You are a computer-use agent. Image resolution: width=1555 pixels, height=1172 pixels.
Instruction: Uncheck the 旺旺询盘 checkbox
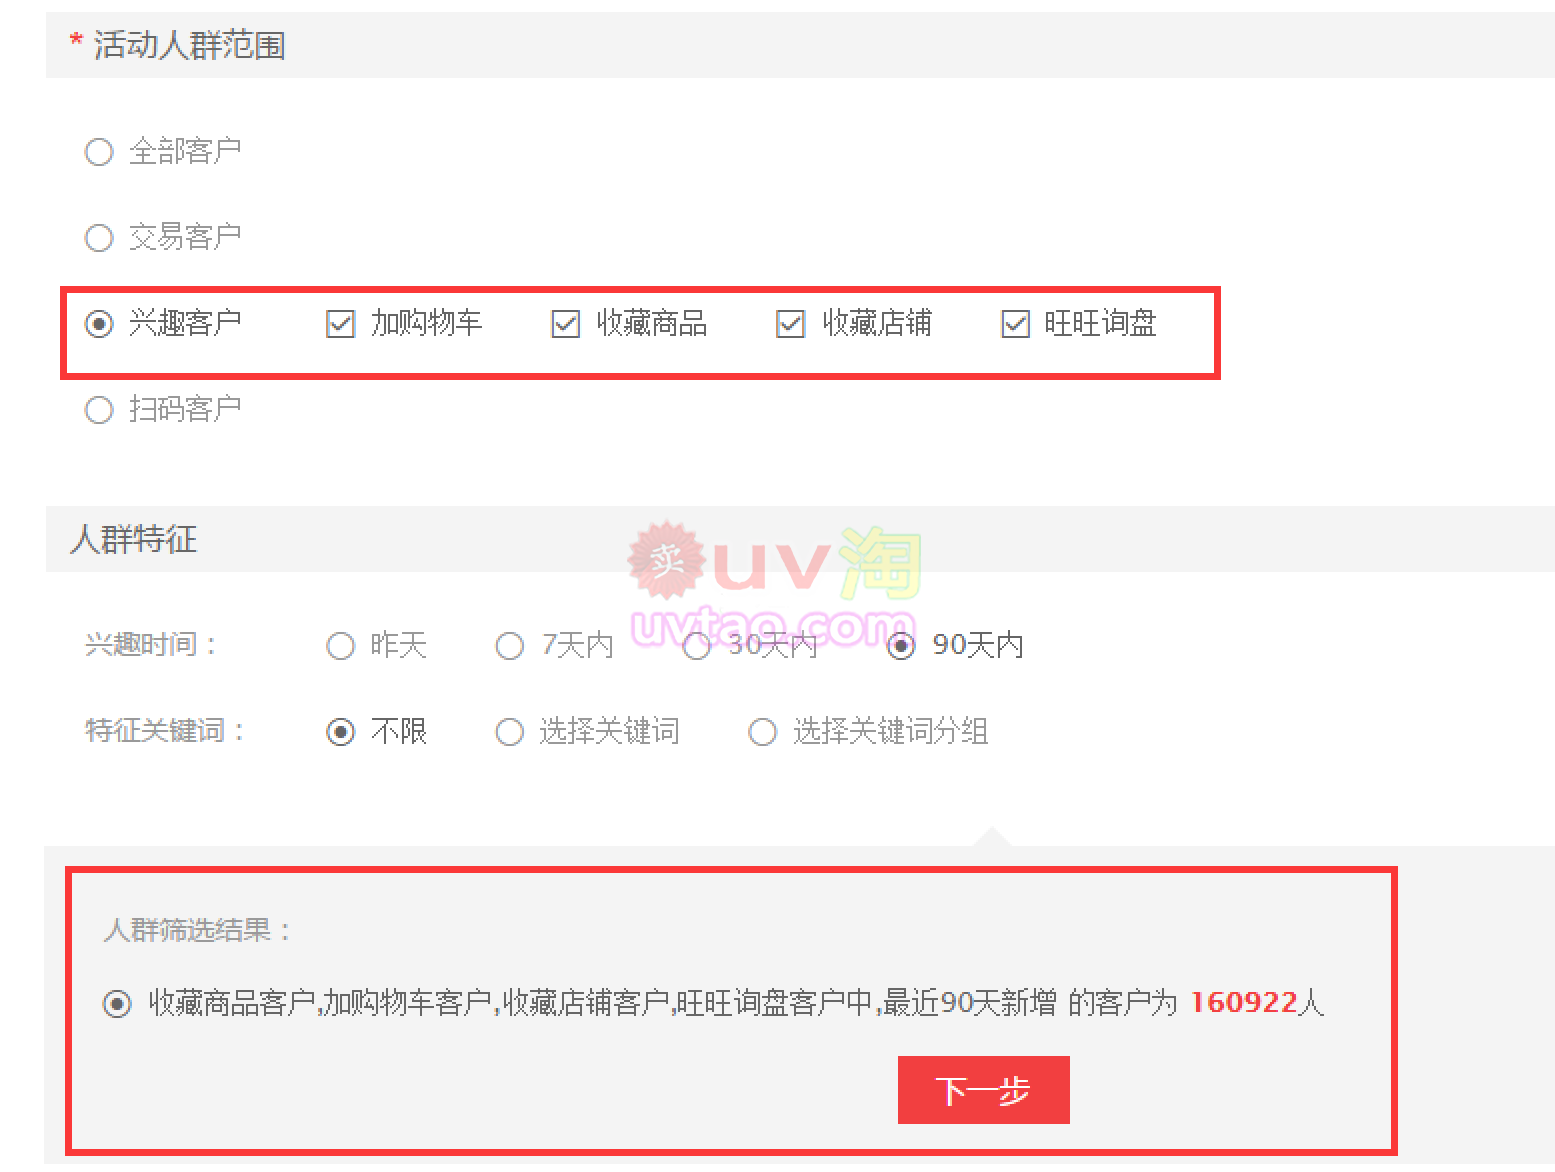pyautogui.click(x=1016, y=324)
